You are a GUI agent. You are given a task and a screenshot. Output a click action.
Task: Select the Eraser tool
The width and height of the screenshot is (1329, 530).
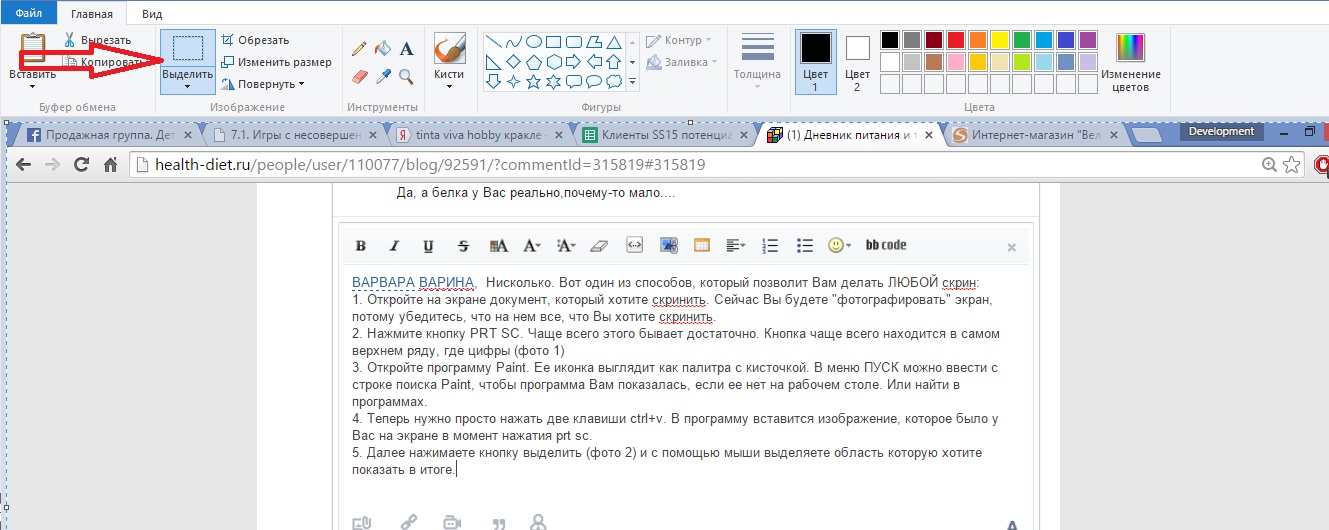360,76
